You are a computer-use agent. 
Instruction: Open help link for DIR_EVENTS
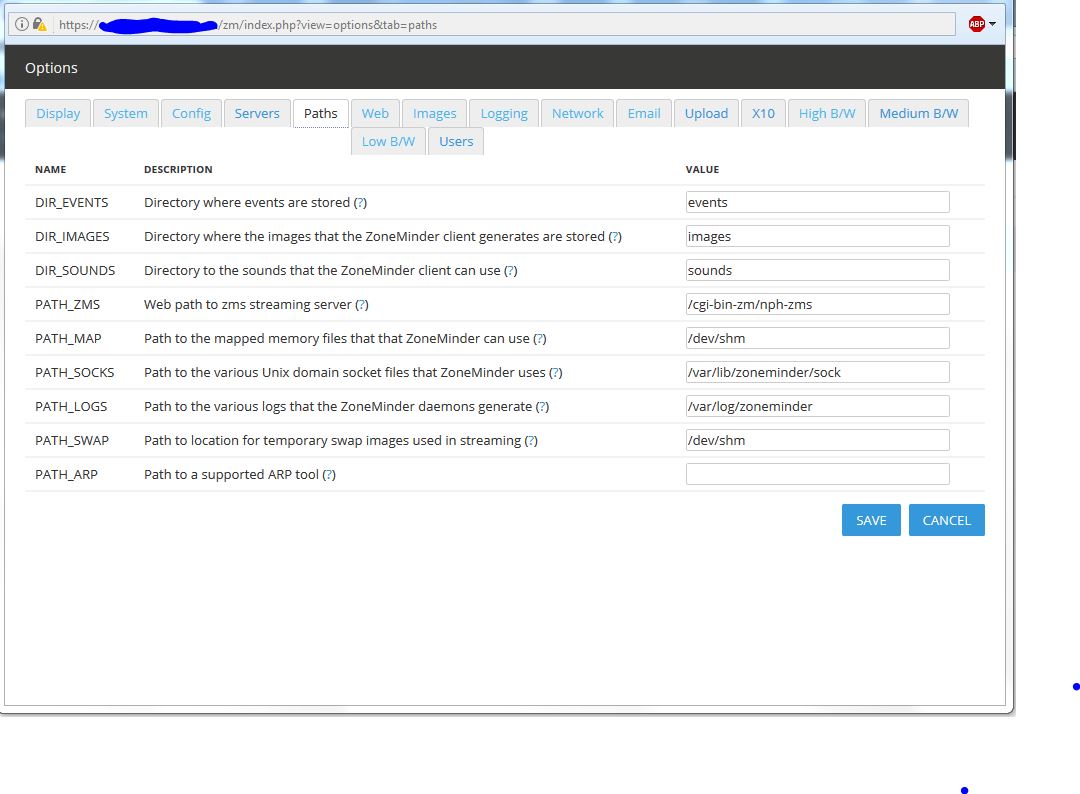[360, 202]
